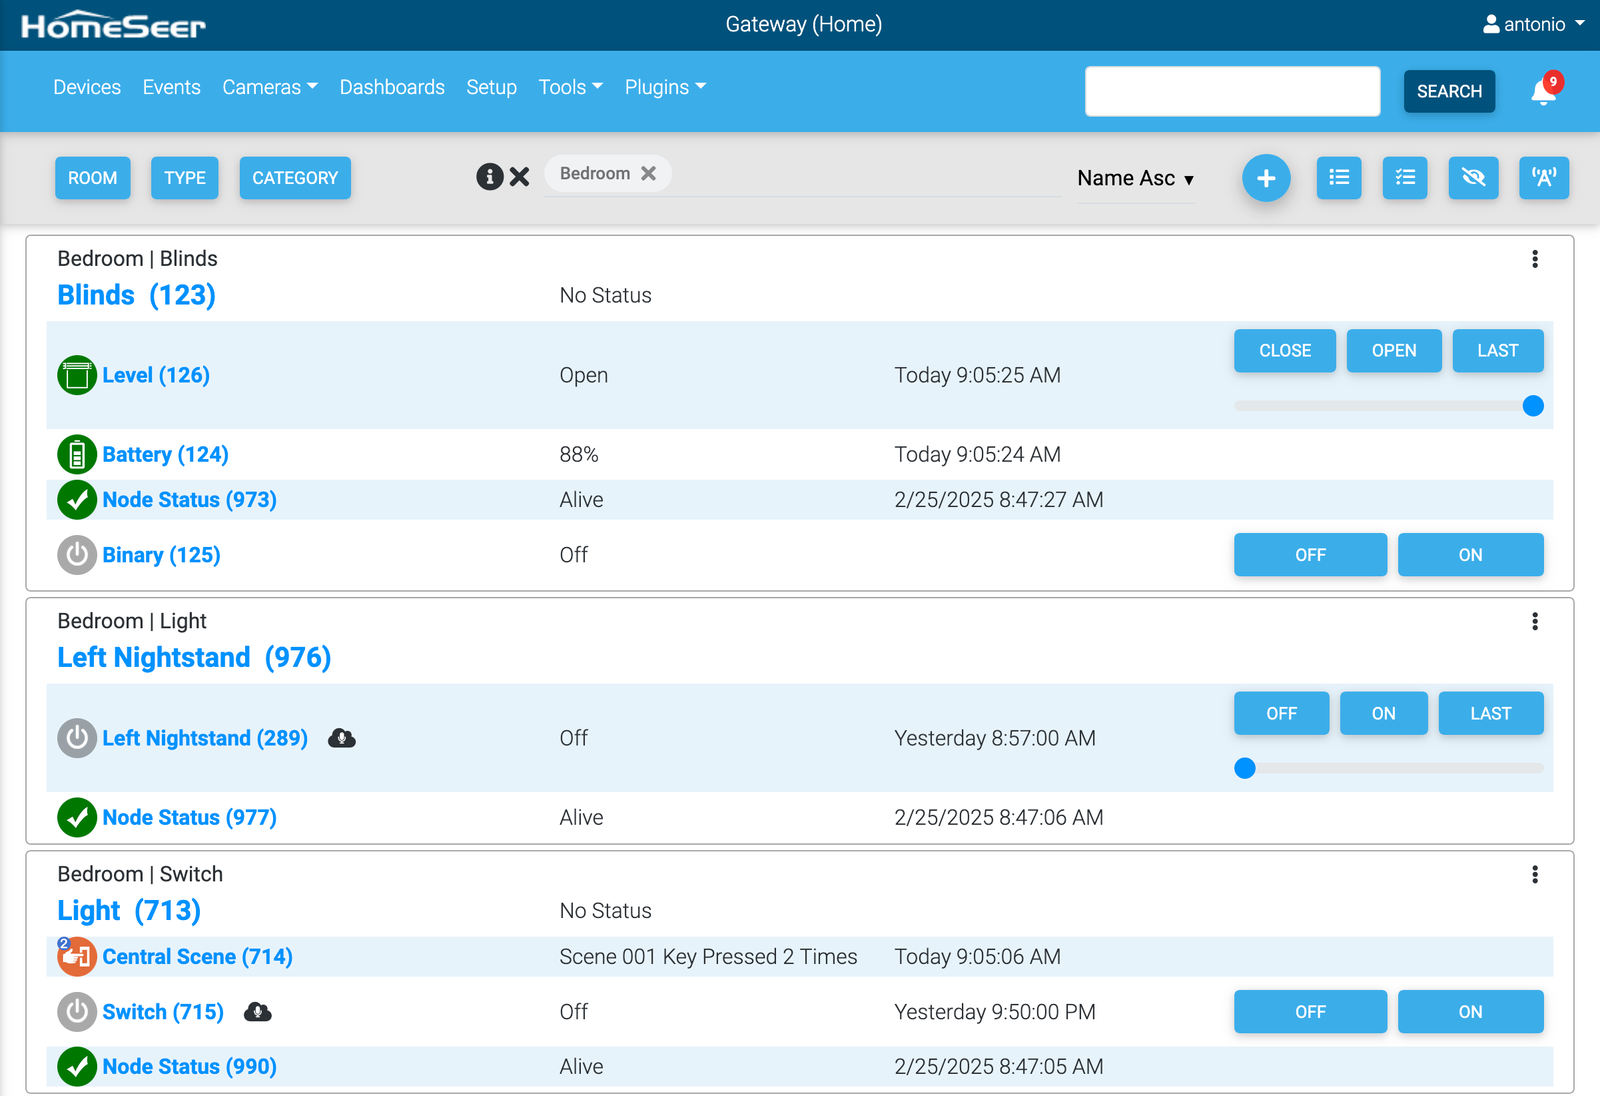Click the CATEGORY filter button
This screenshot has width=1600, height=1096.
[295, 178]
